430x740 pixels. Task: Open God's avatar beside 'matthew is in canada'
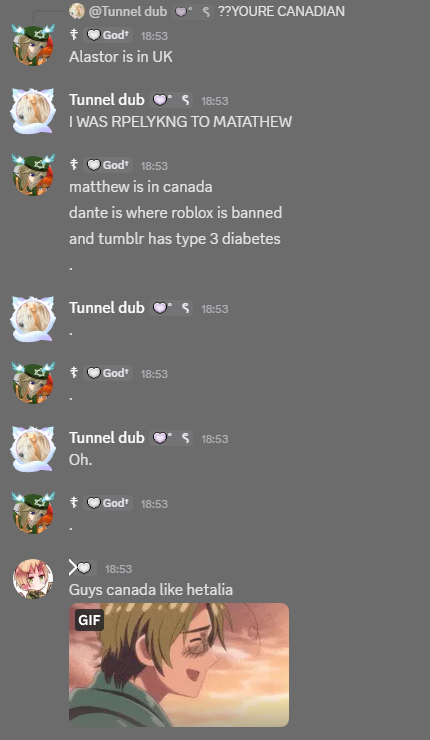tap(33, 175)
